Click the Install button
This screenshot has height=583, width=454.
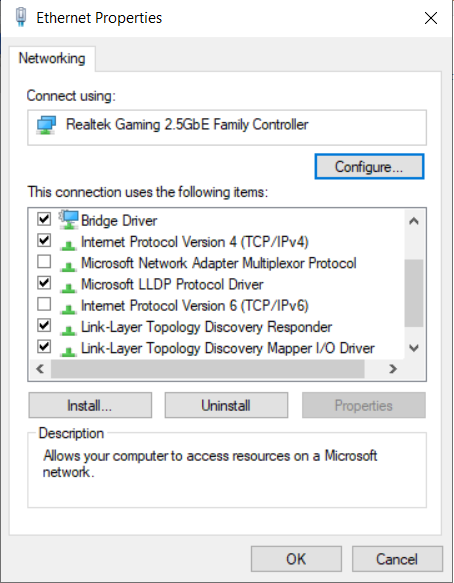[90, 405]
